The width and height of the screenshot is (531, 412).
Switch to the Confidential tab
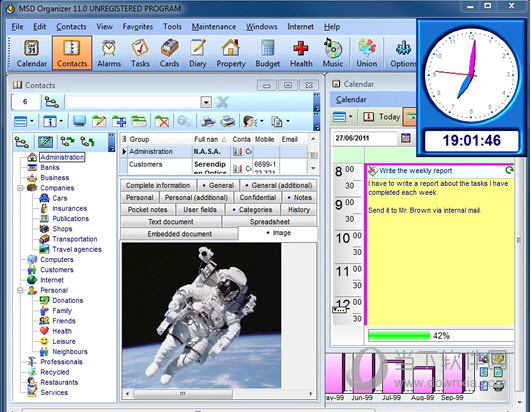tap(258, 197)
